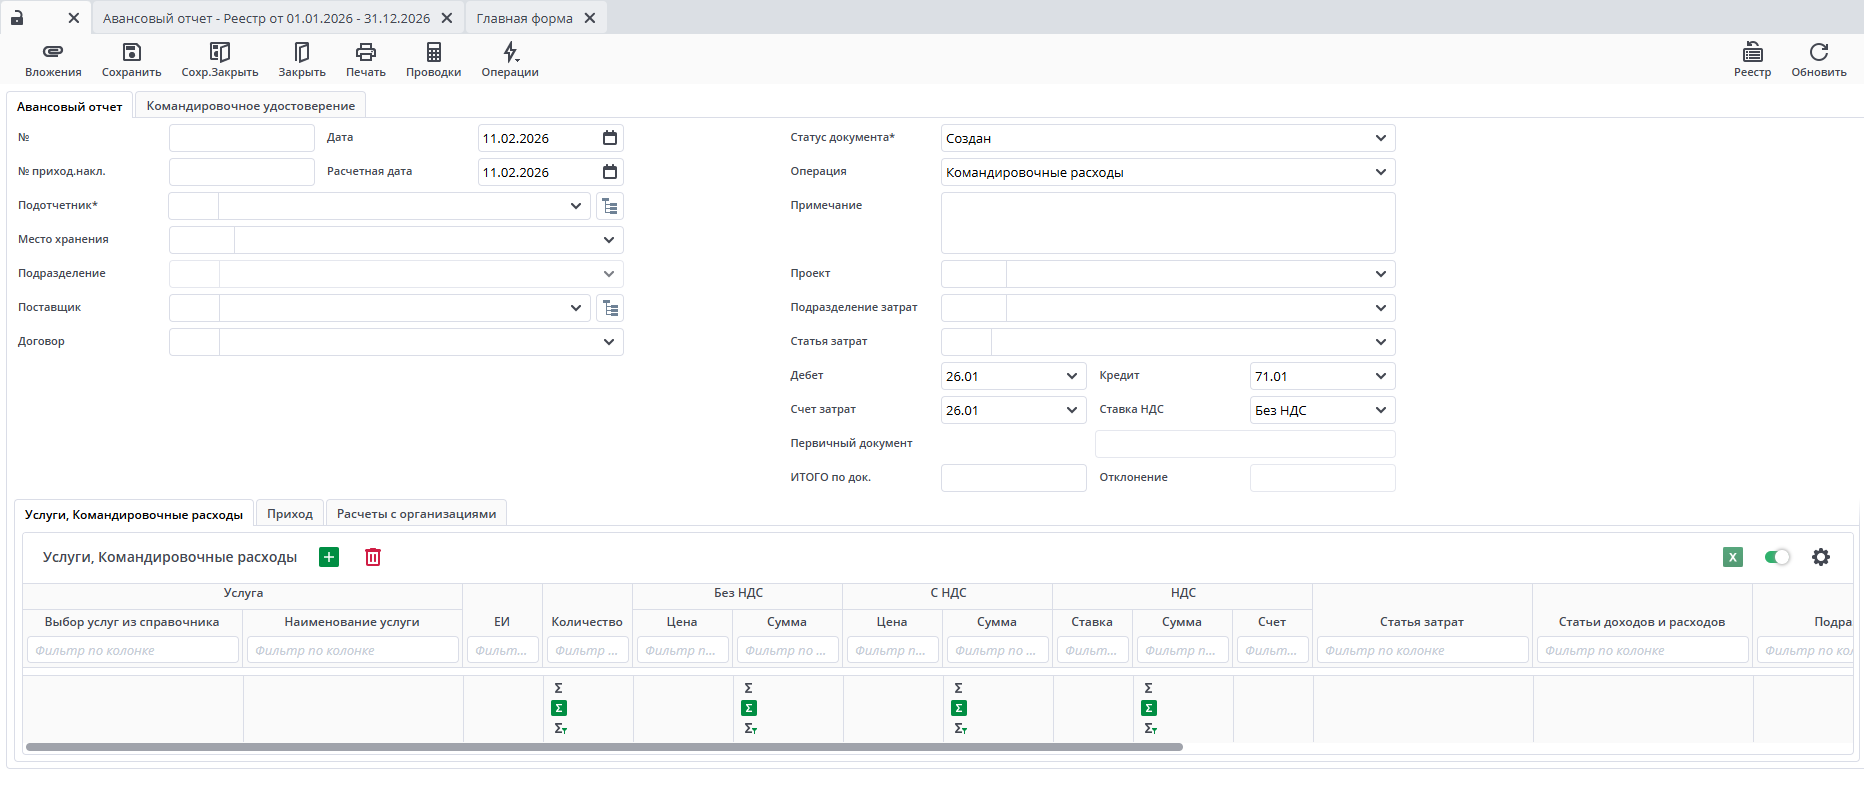
Task: Toggle the green switch in table header
Action: click(x=1777, y=557)
